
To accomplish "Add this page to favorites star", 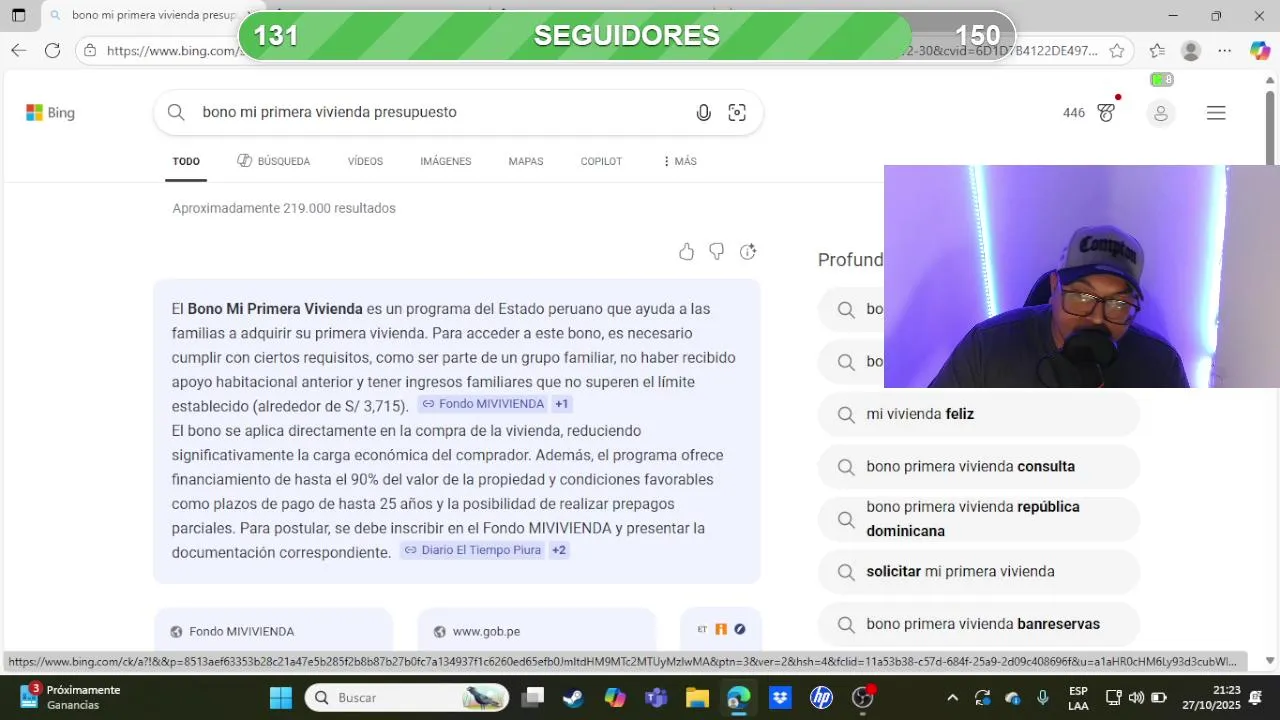I will tap(1117, 50).
